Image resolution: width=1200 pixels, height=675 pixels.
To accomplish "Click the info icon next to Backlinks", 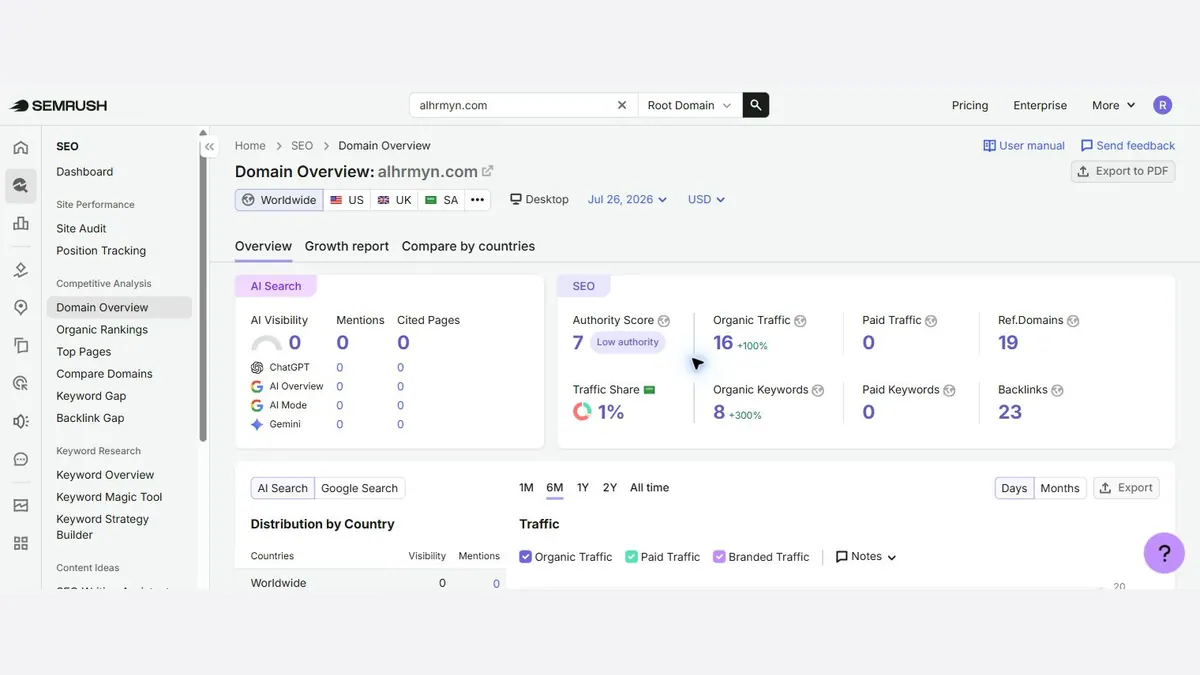I will tap(1057, 390).
